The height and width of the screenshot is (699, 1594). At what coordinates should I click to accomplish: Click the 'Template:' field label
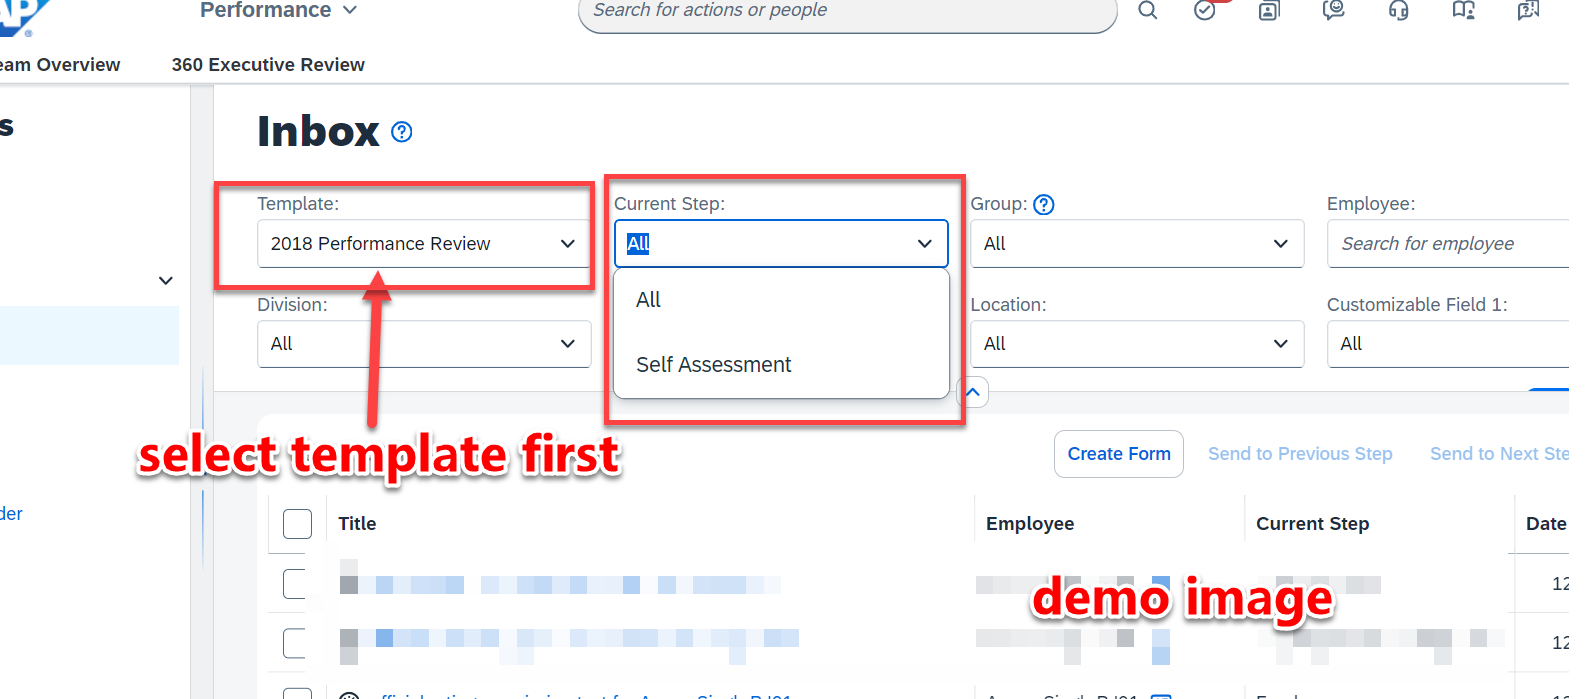[298, 204]
